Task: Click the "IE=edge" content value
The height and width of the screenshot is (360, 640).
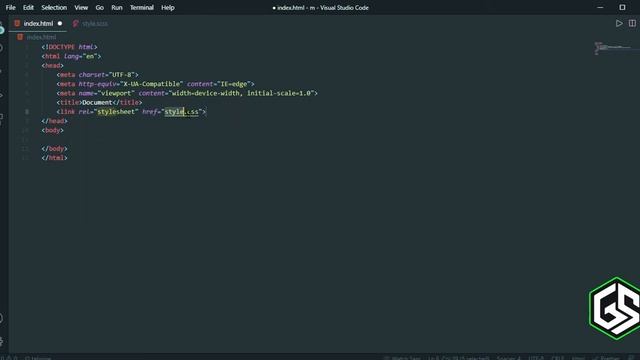Action: [x=234, y=84]
